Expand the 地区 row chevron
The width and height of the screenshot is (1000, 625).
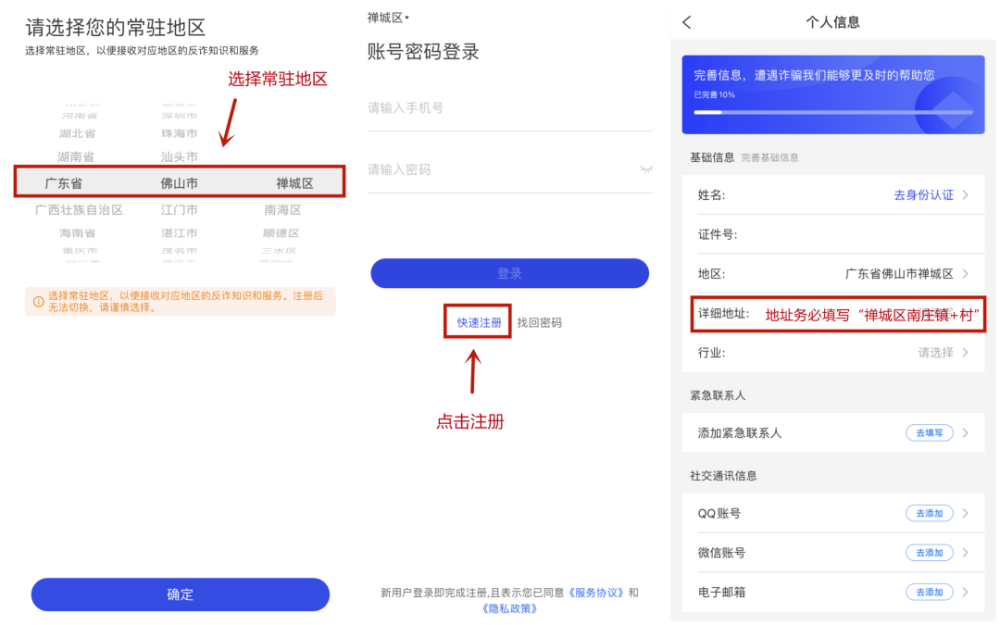click(966, 274)
